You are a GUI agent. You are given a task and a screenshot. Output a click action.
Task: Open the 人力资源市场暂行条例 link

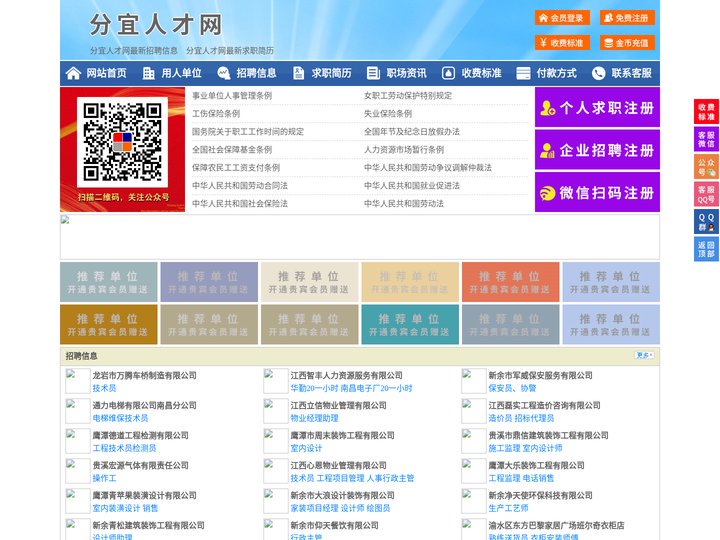[x=404, y=150]
